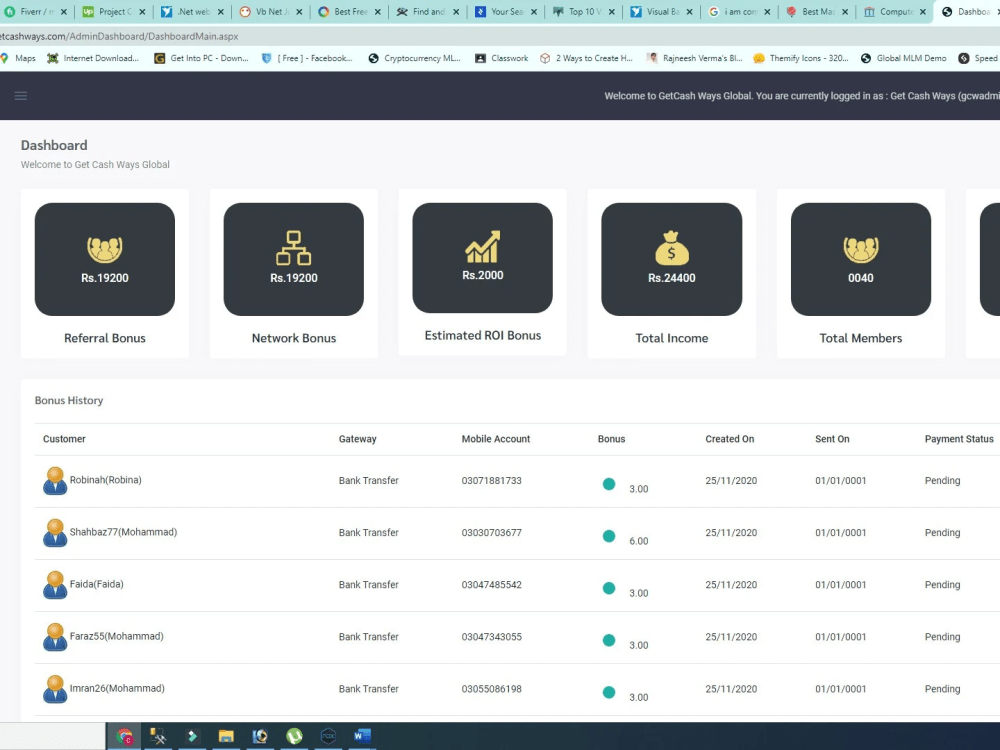Click the 0040 total members value
Screen dimensions: 1000x750
pos(860,278)
